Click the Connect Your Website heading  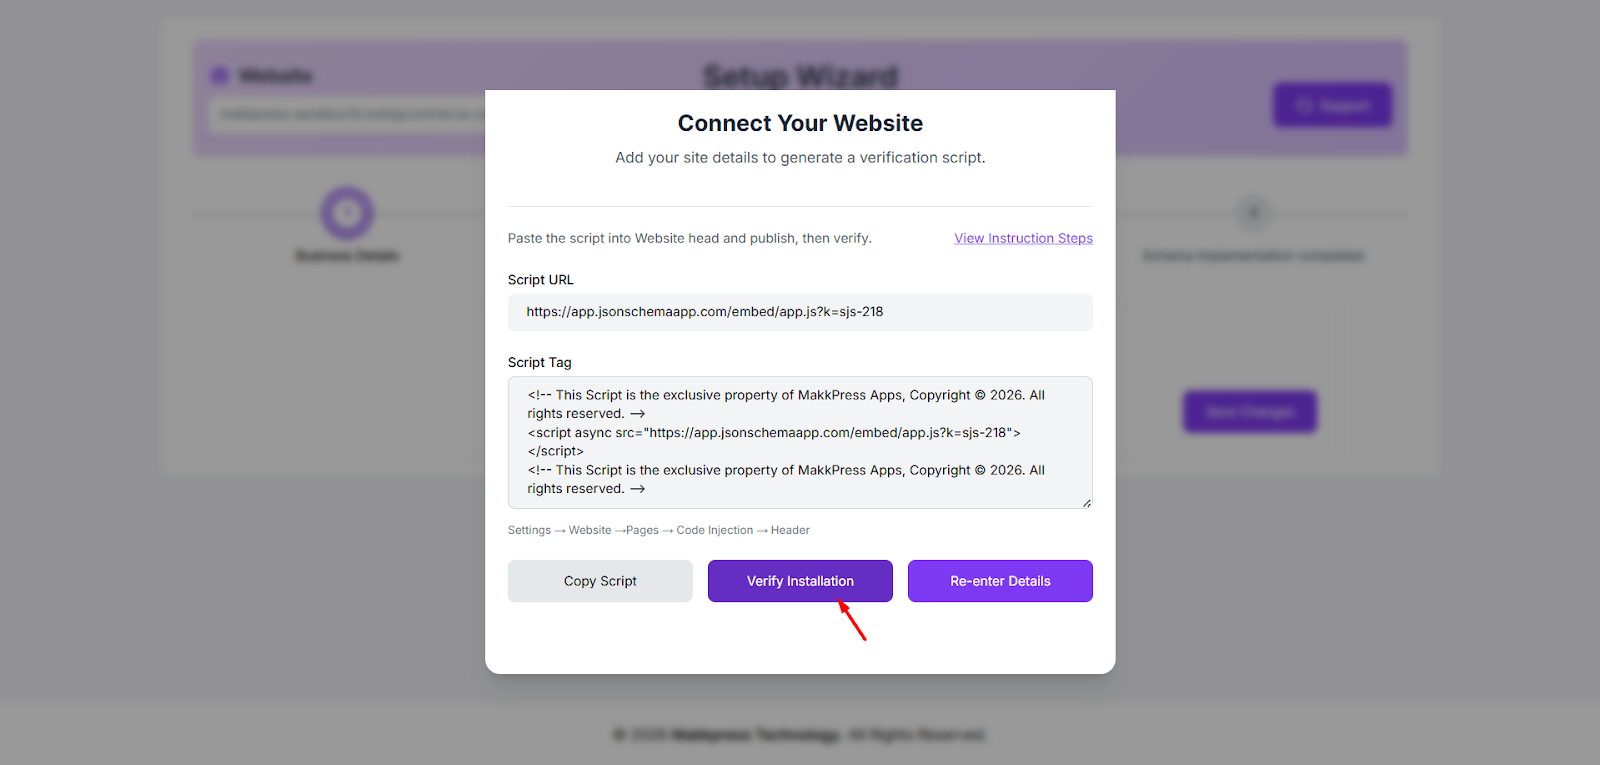click(x=800, y=123)
